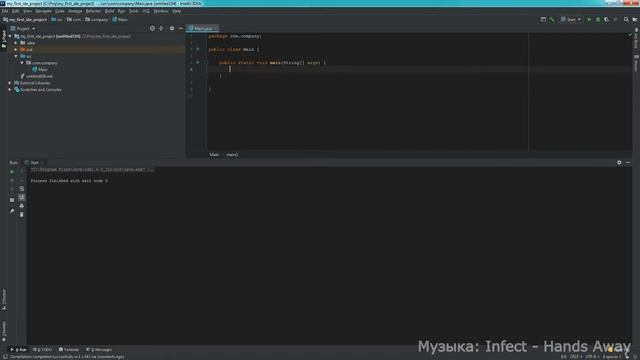Open the Refactor menu
Viewport: 640px width, 360px height.
tap(93, 11)
